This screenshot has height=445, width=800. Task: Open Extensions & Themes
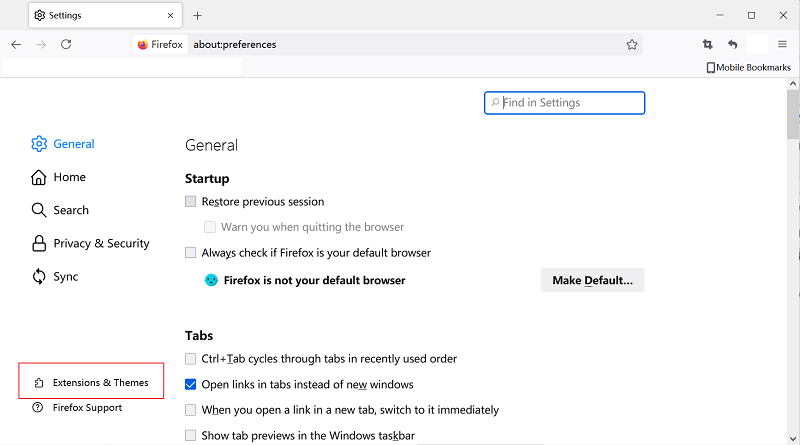pyautogui.click(x=91, y=382)
